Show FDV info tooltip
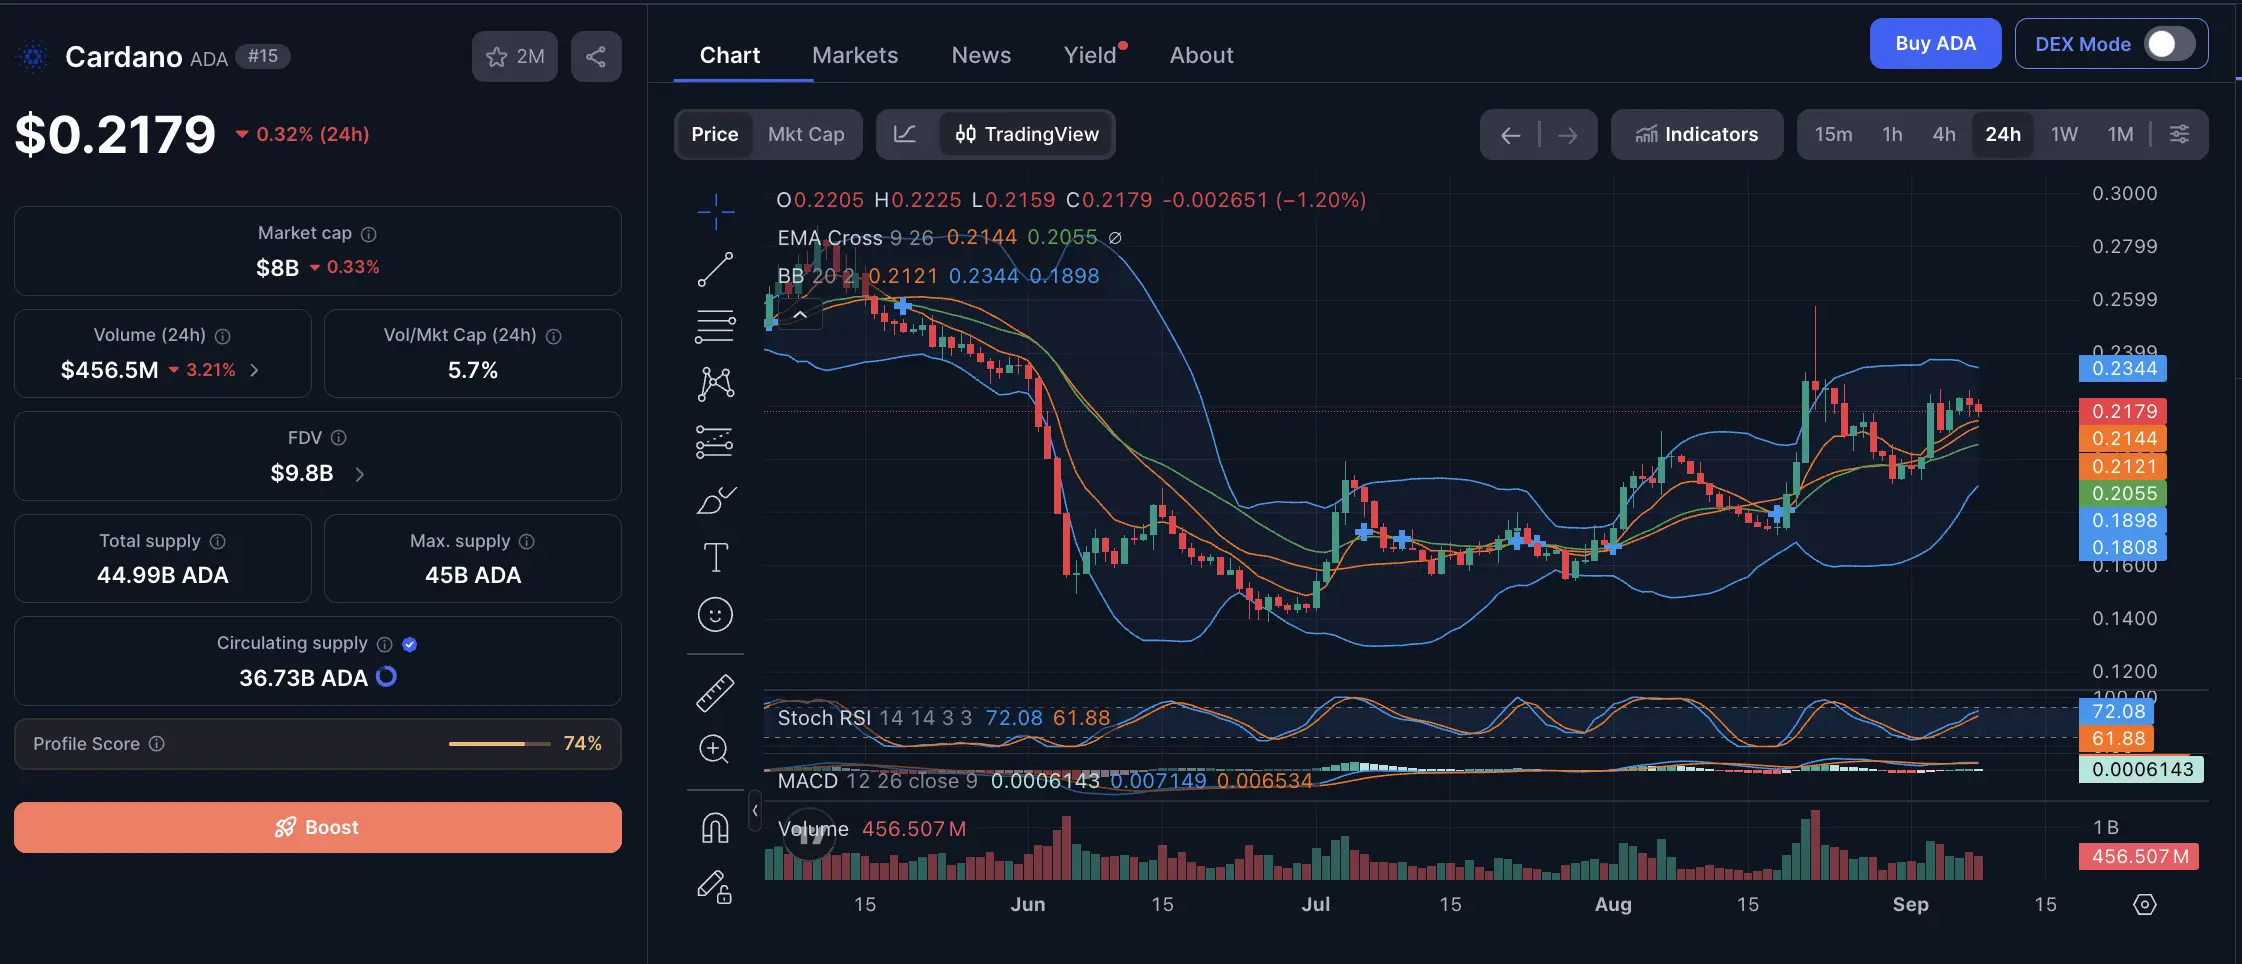The width and height of the screenshot is (2242, 964). click(339, 438)
